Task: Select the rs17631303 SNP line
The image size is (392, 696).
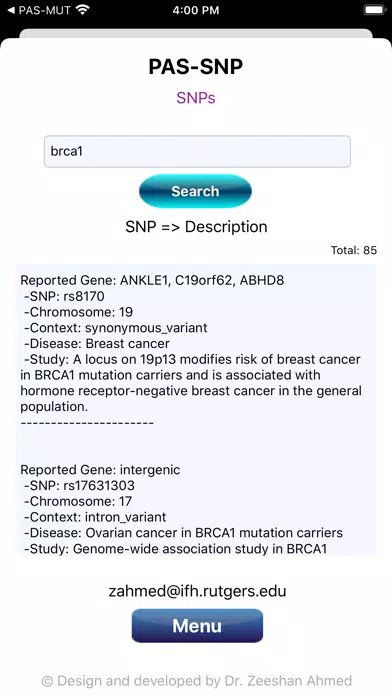Action: pos(79,486)
